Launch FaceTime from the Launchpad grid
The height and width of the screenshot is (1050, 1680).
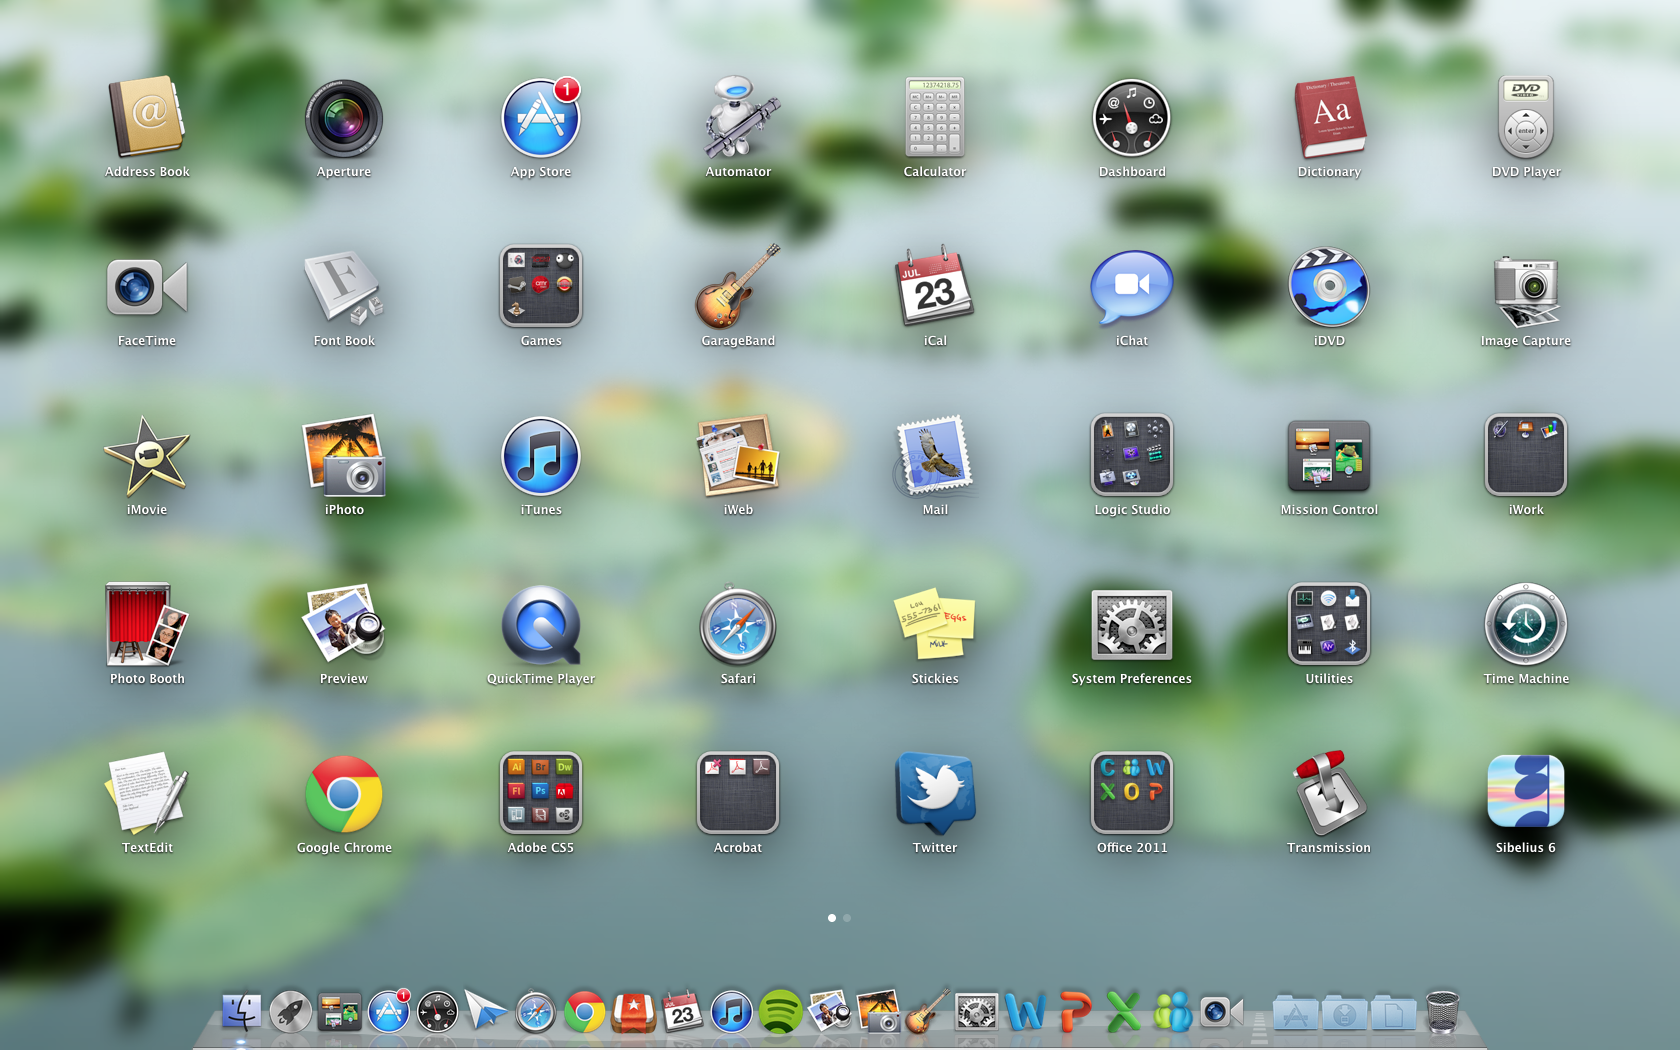click(x=147, y=287)
